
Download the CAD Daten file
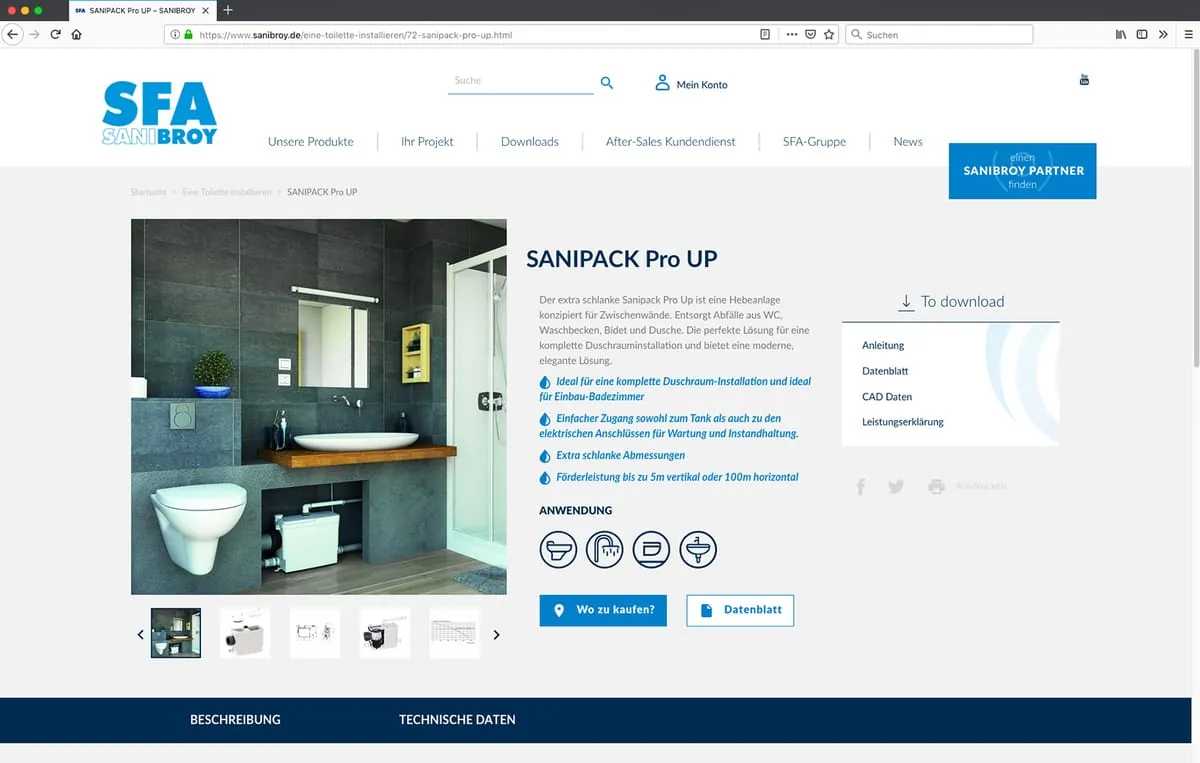point(886,397)
